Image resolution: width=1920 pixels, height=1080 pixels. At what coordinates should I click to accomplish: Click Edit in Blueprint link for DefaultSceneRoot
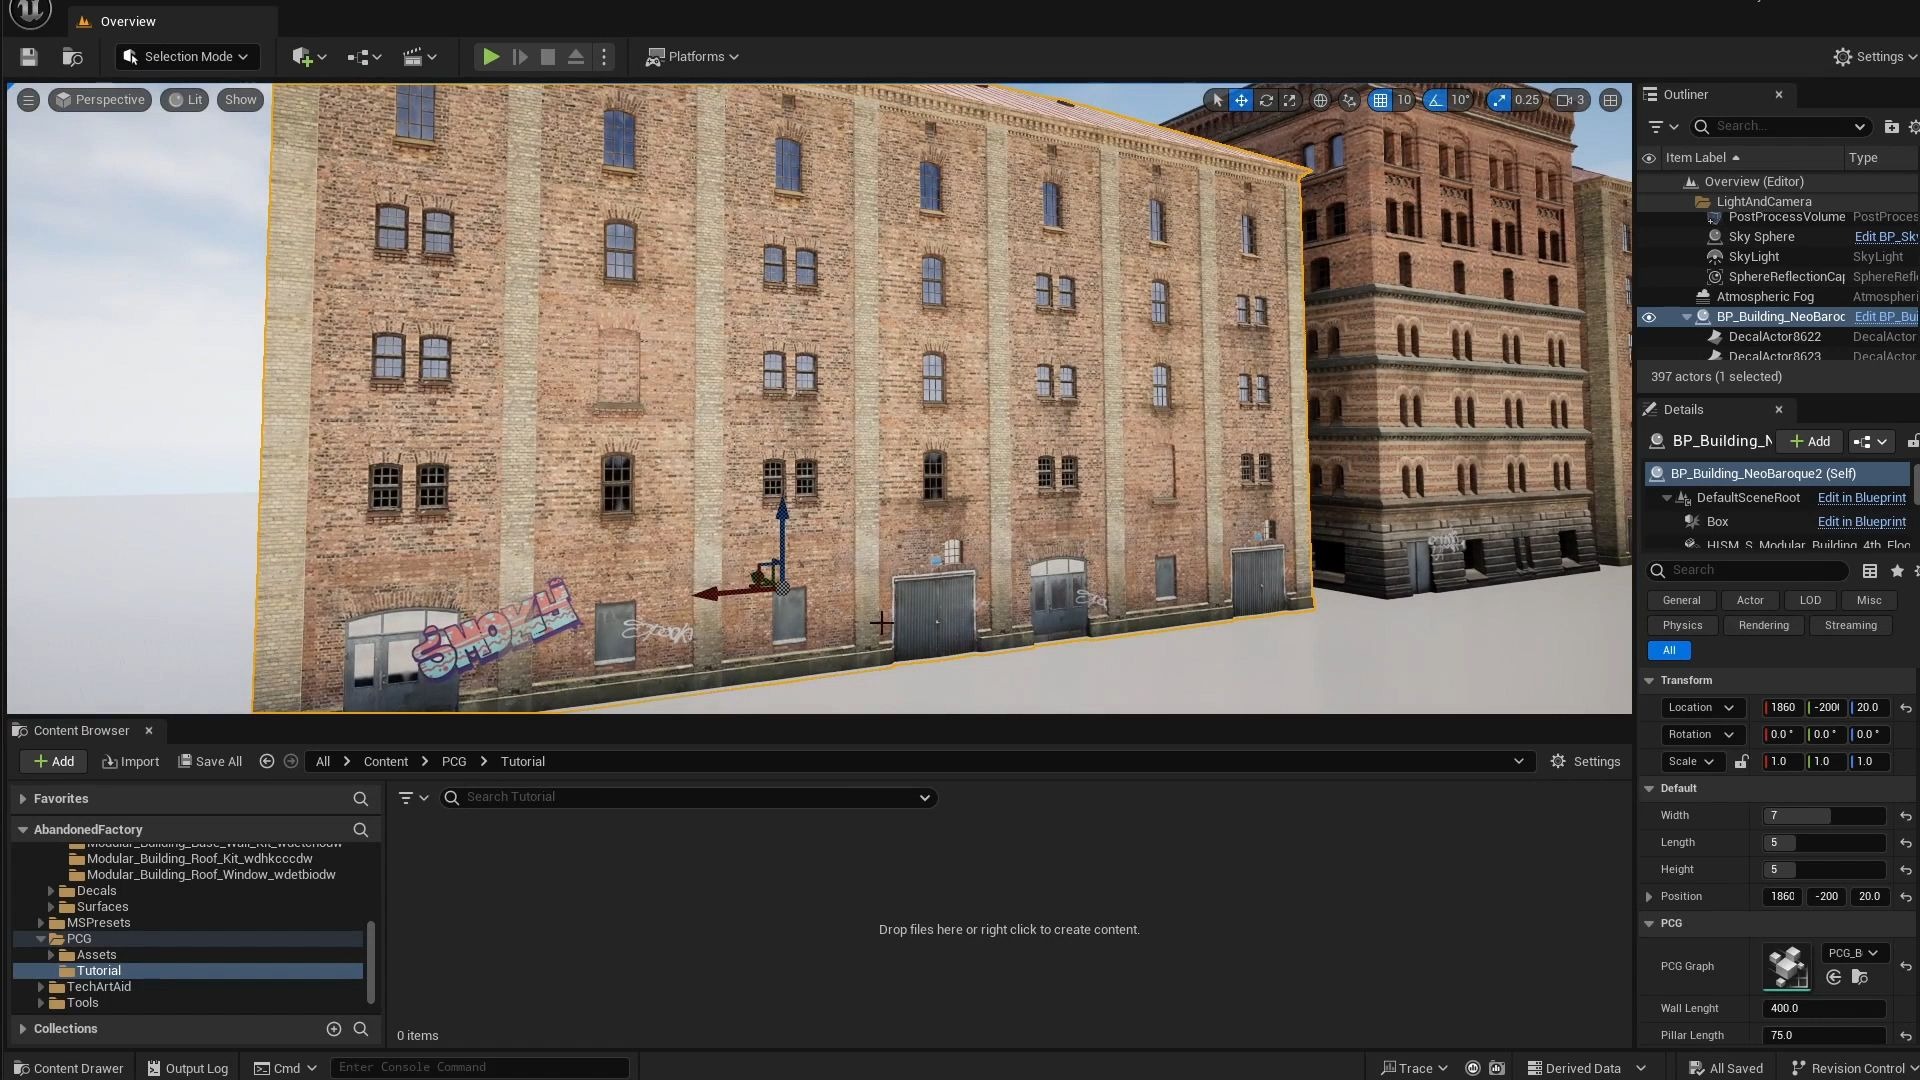pos(1861,498)
